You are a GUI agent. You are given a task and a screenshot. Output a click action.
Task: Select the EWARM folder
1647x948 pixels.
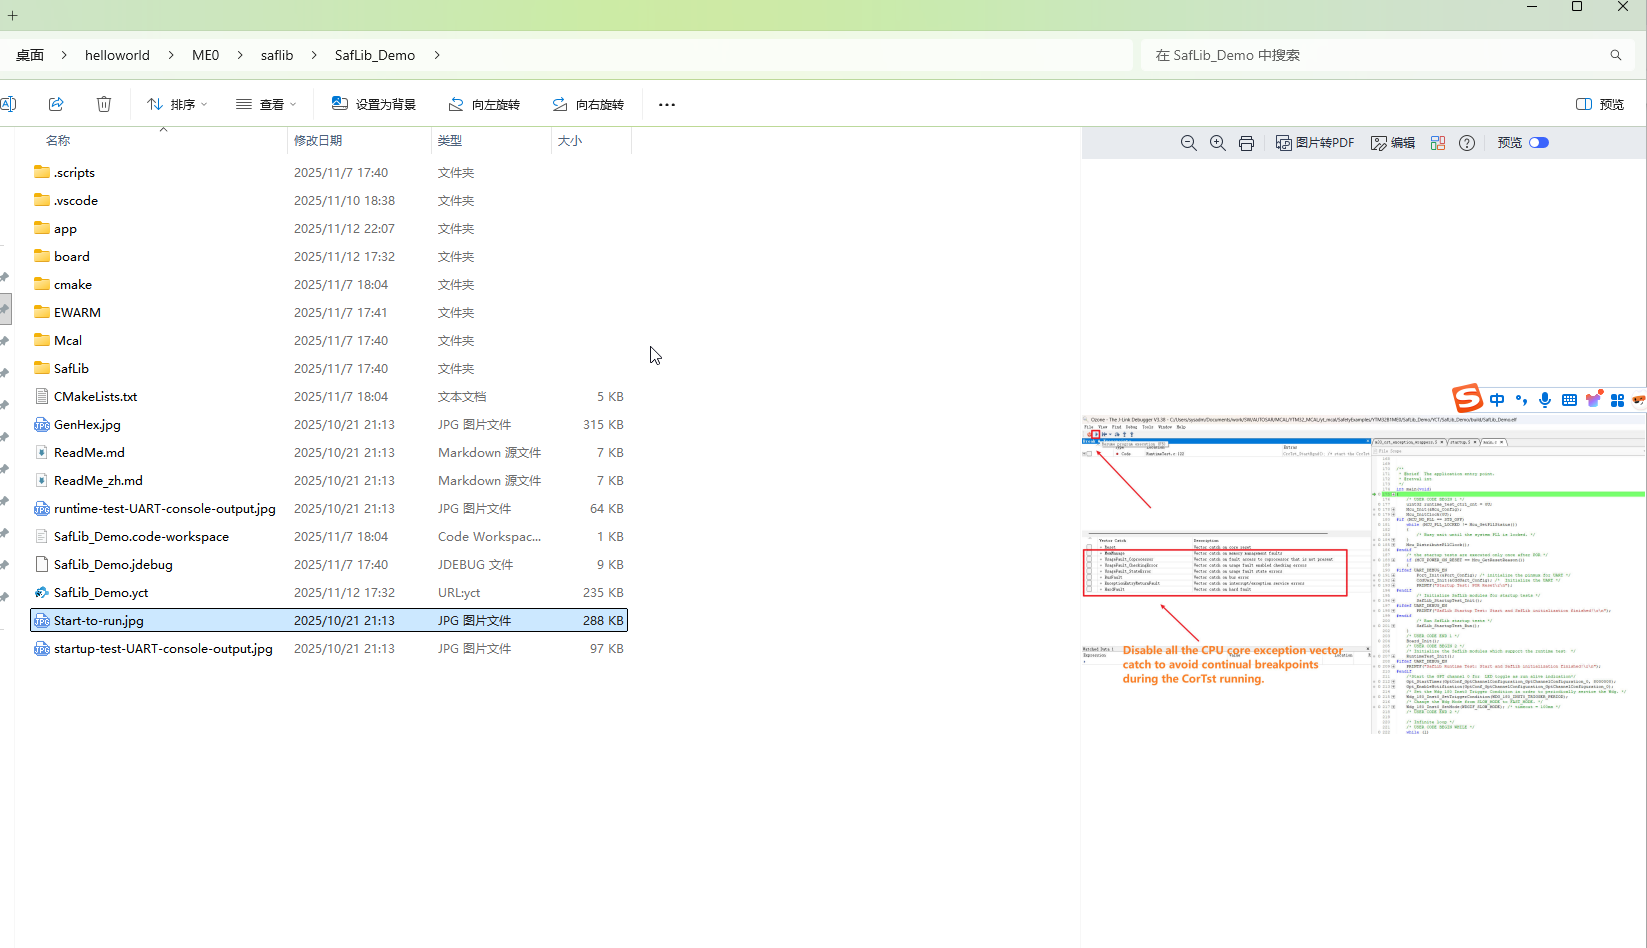coord(77,313)
